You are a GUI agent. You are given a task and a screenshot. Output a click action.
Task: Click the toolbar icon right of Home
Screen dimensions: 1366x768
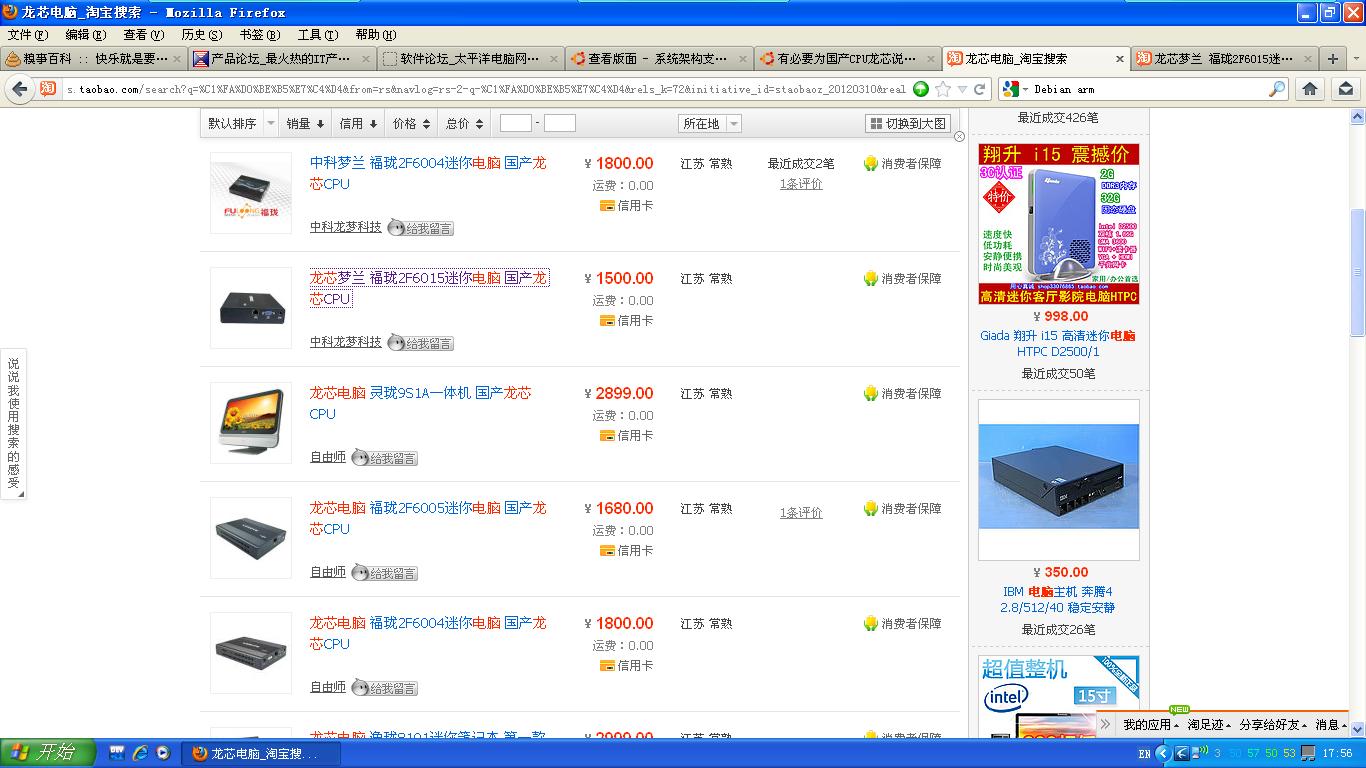pos(1345,89)
